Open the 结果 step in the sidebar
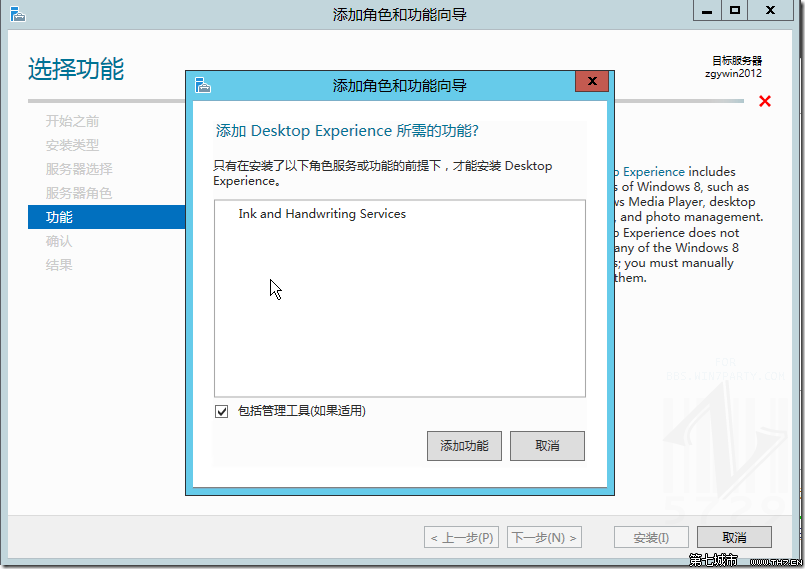This screenshot has width=805, height=569. tap(59, 265)
